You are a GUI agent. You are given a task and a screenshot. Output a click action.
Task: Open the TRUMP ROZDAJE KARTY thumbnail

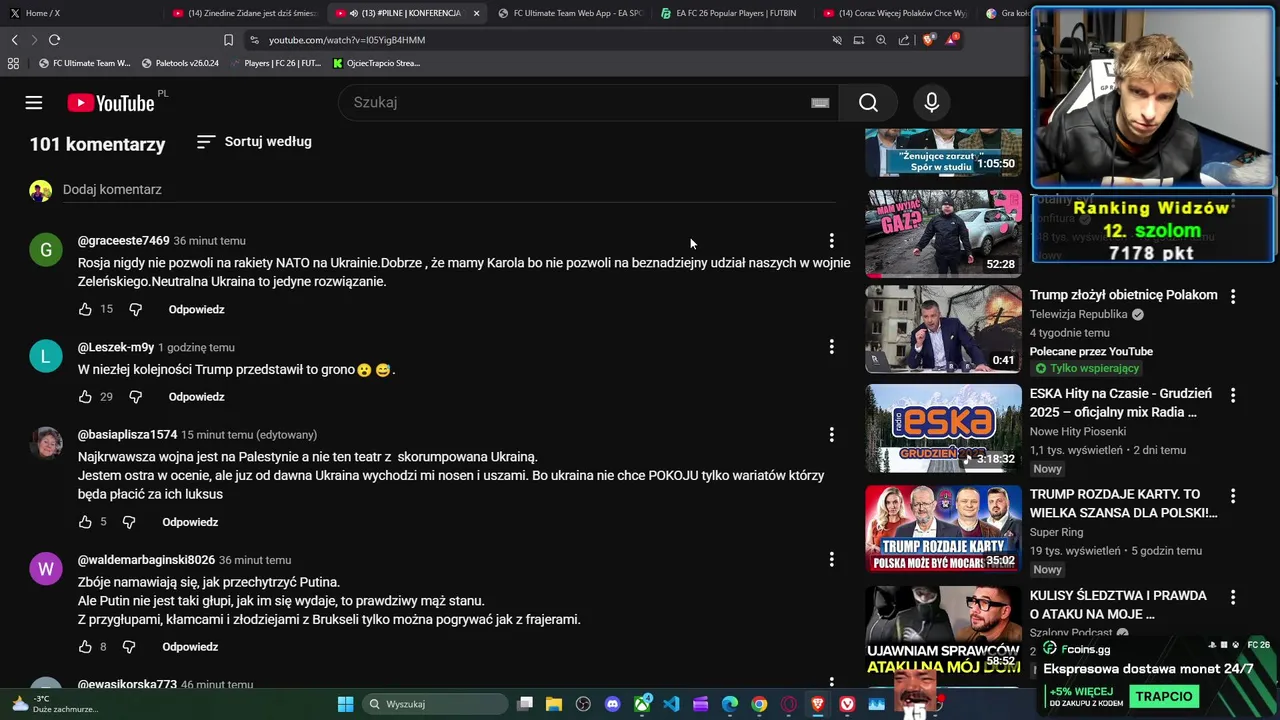click(944, 529)
